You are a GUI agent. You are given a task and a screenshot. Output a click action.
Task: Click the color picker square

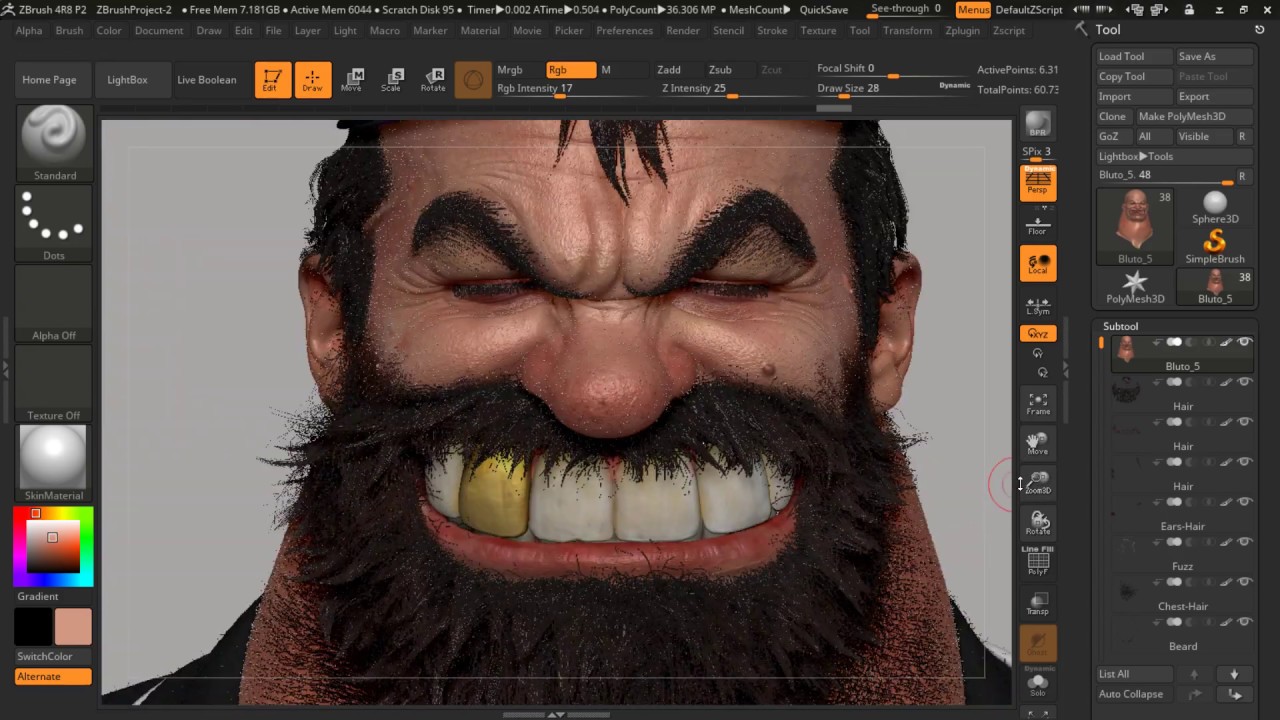(x=53, y=546)
